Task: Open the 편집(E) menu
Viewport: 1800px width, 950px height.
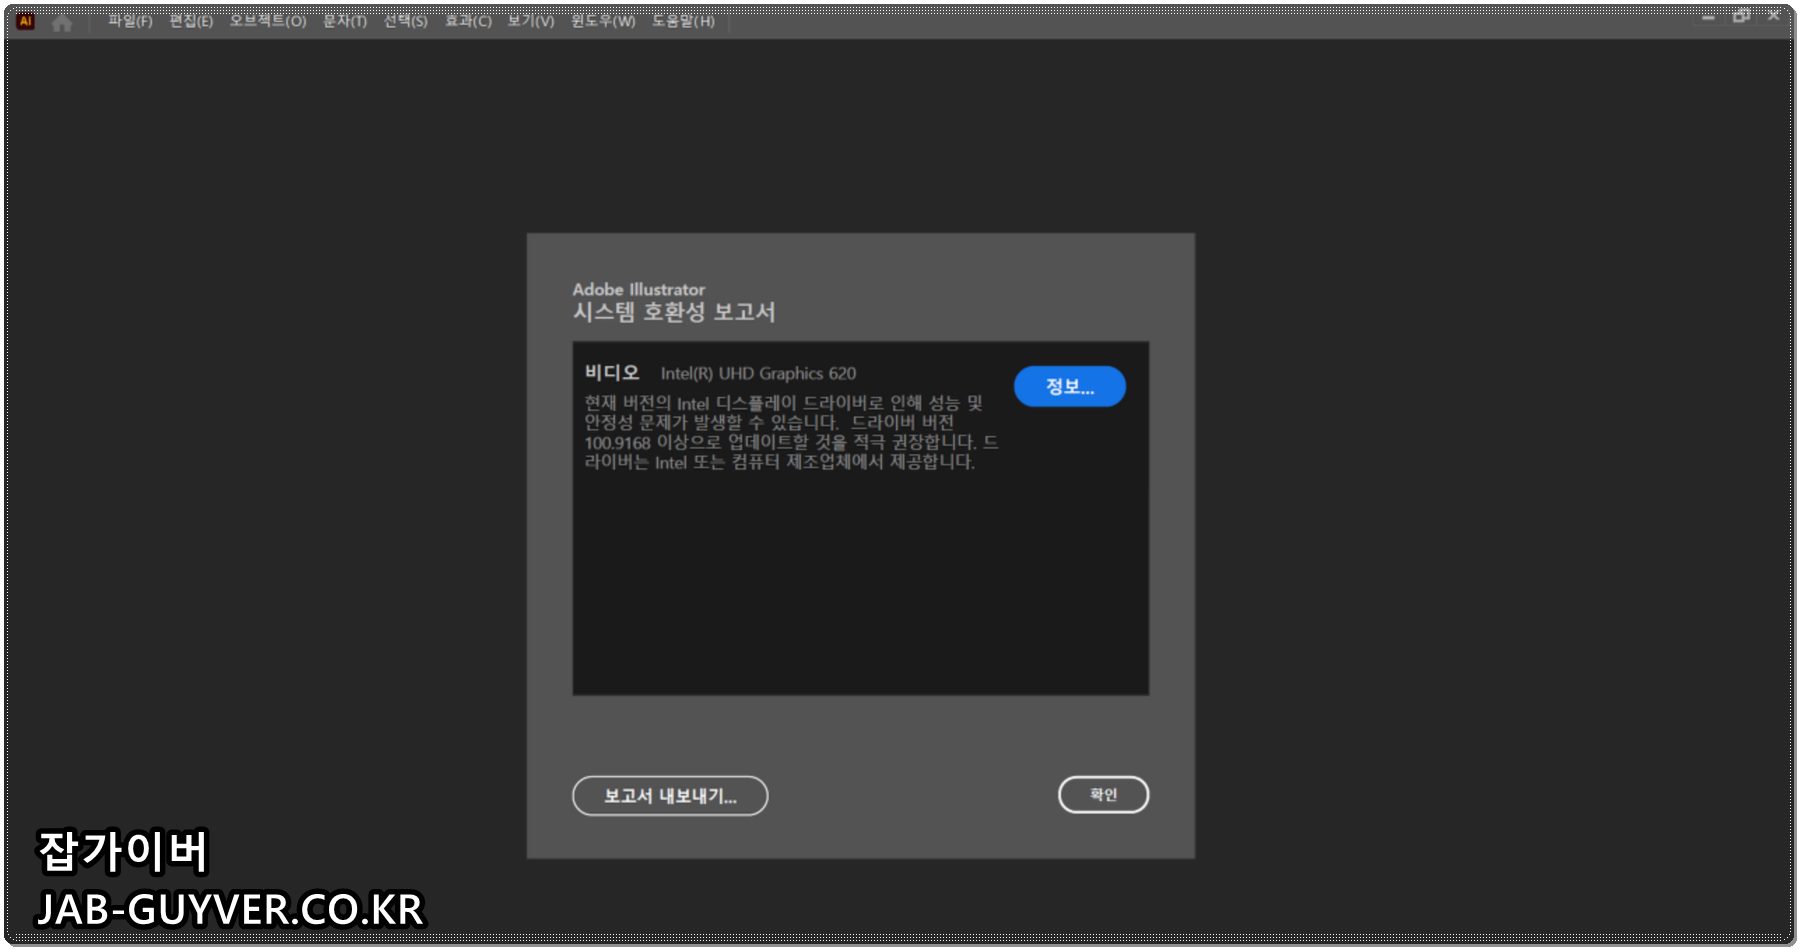Action: (191, 21)
